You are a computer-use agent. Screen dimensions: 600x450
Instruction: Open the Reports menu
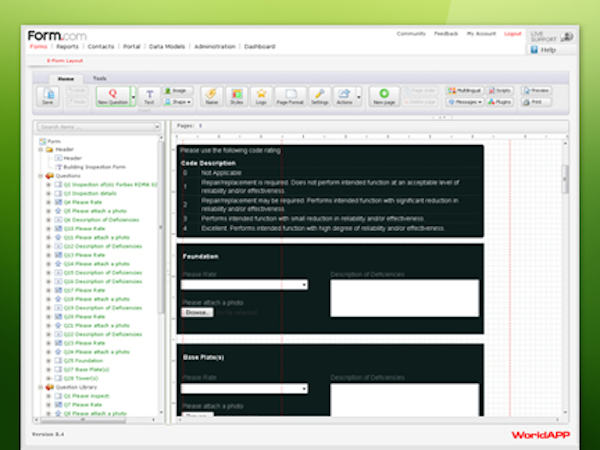coord(67,46)
